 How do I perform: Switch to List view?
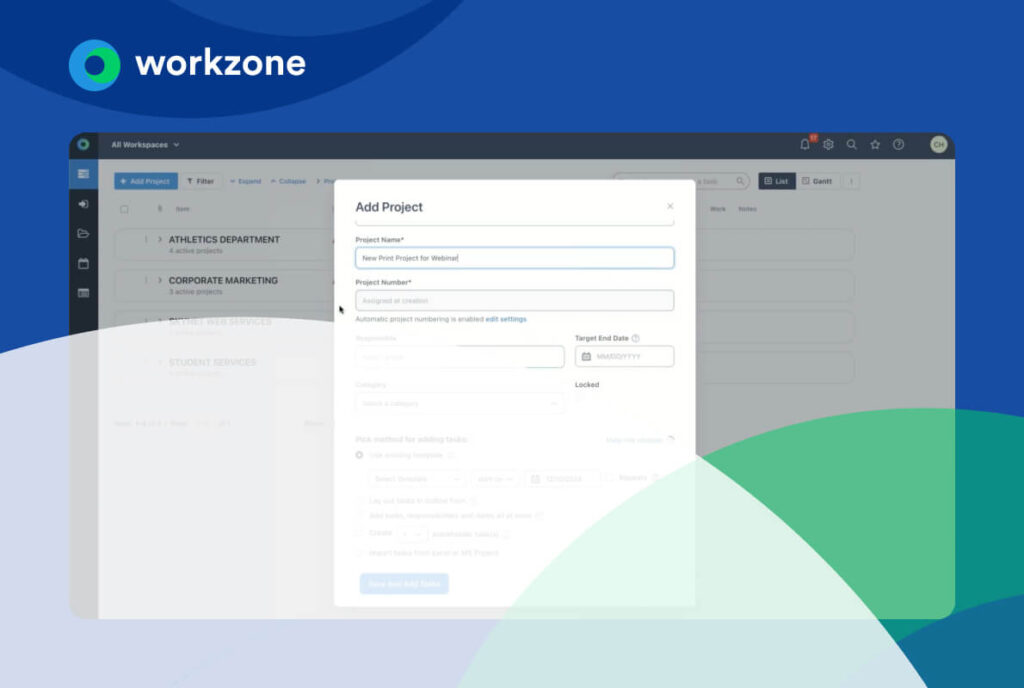(x=776, y=181)
